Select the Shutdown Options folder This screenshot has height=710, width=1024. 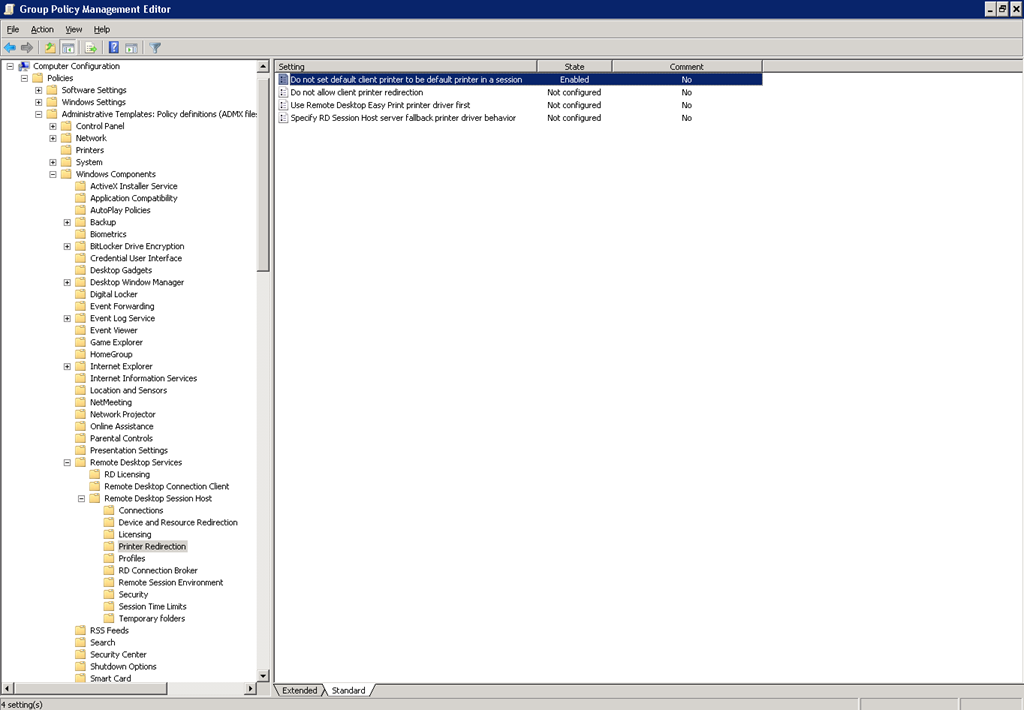123,667
